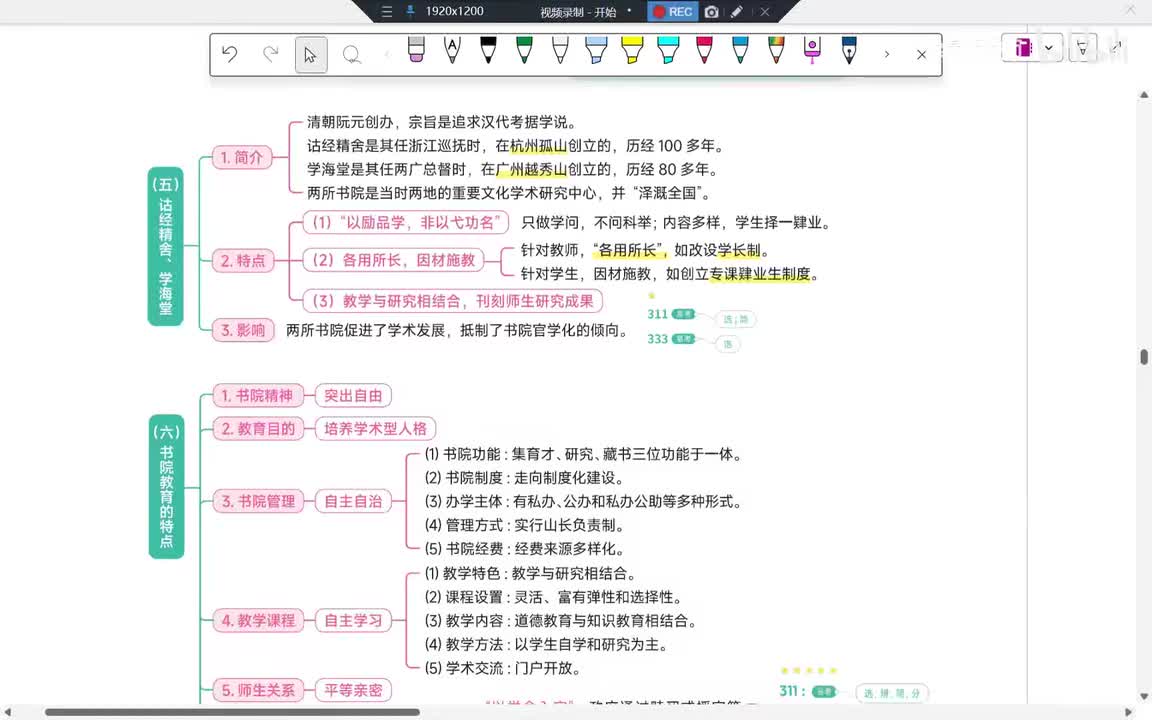Viewport: 1152px width, 720px height.
Task: Click line (5) 学术交流：门户开放
Action: [503, 669]
